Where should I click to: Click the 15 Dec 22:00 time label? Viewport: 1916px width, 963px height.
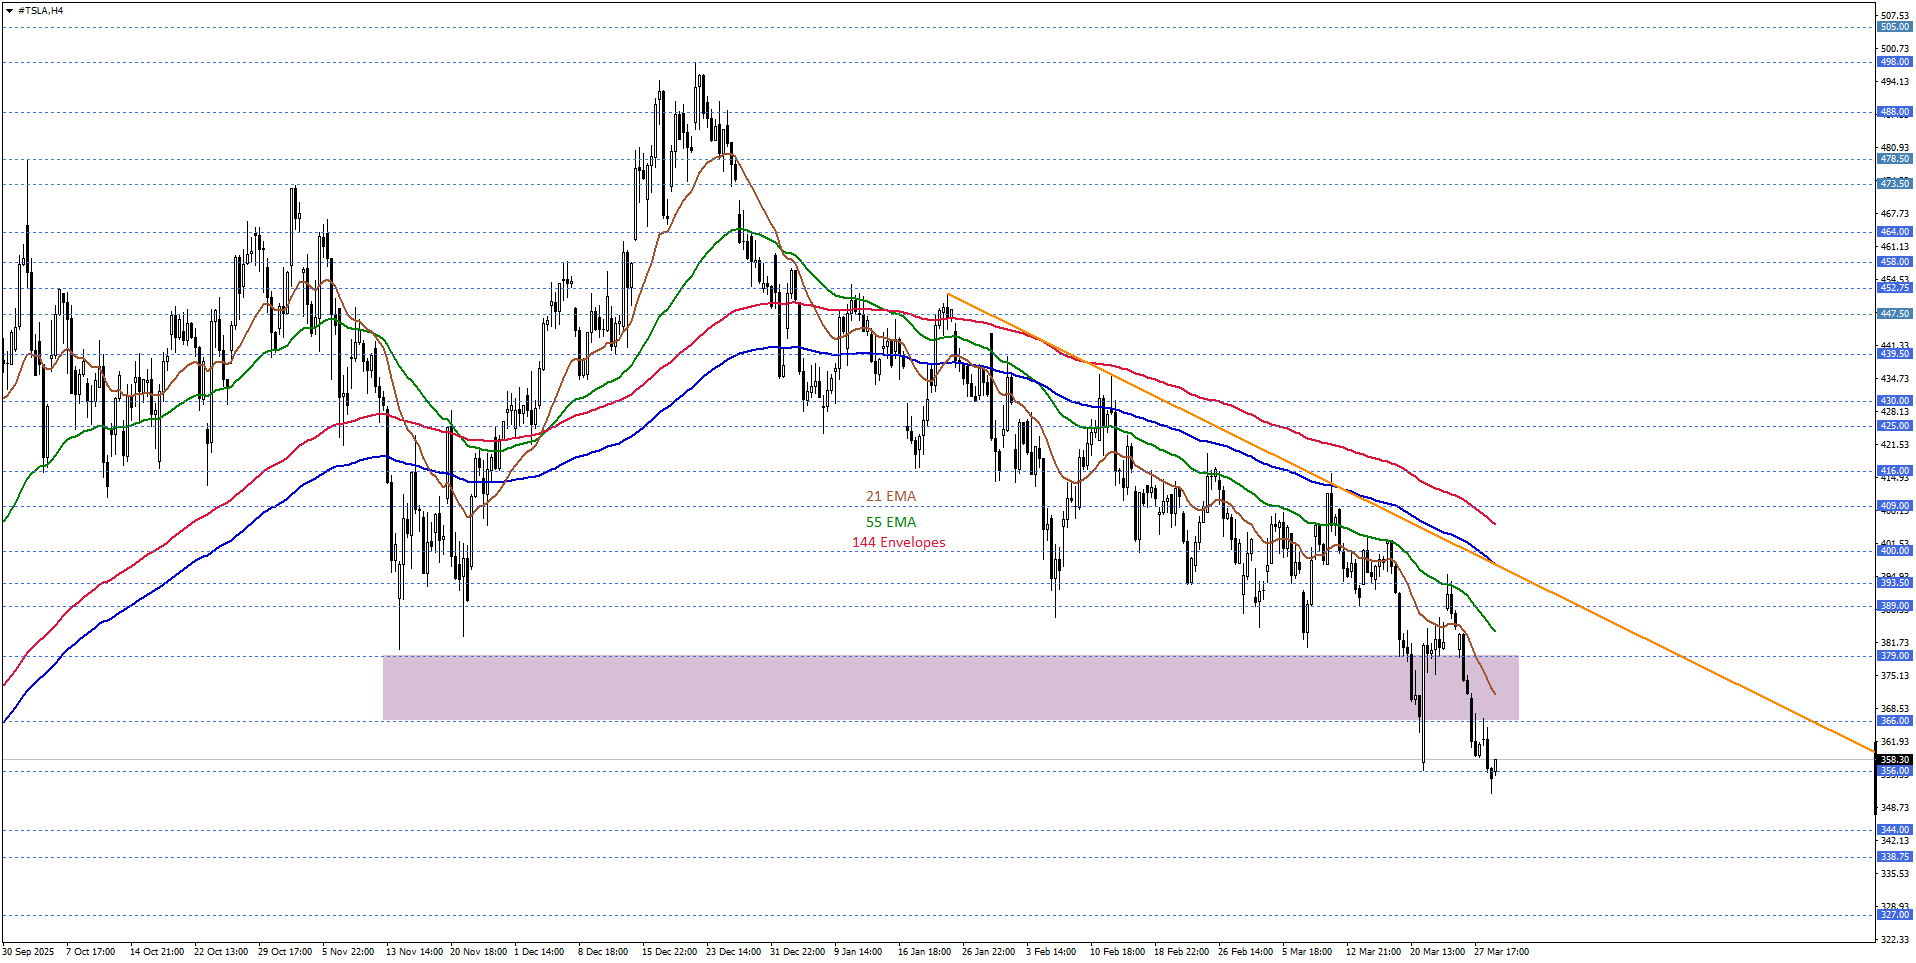(x=669, y=952)
